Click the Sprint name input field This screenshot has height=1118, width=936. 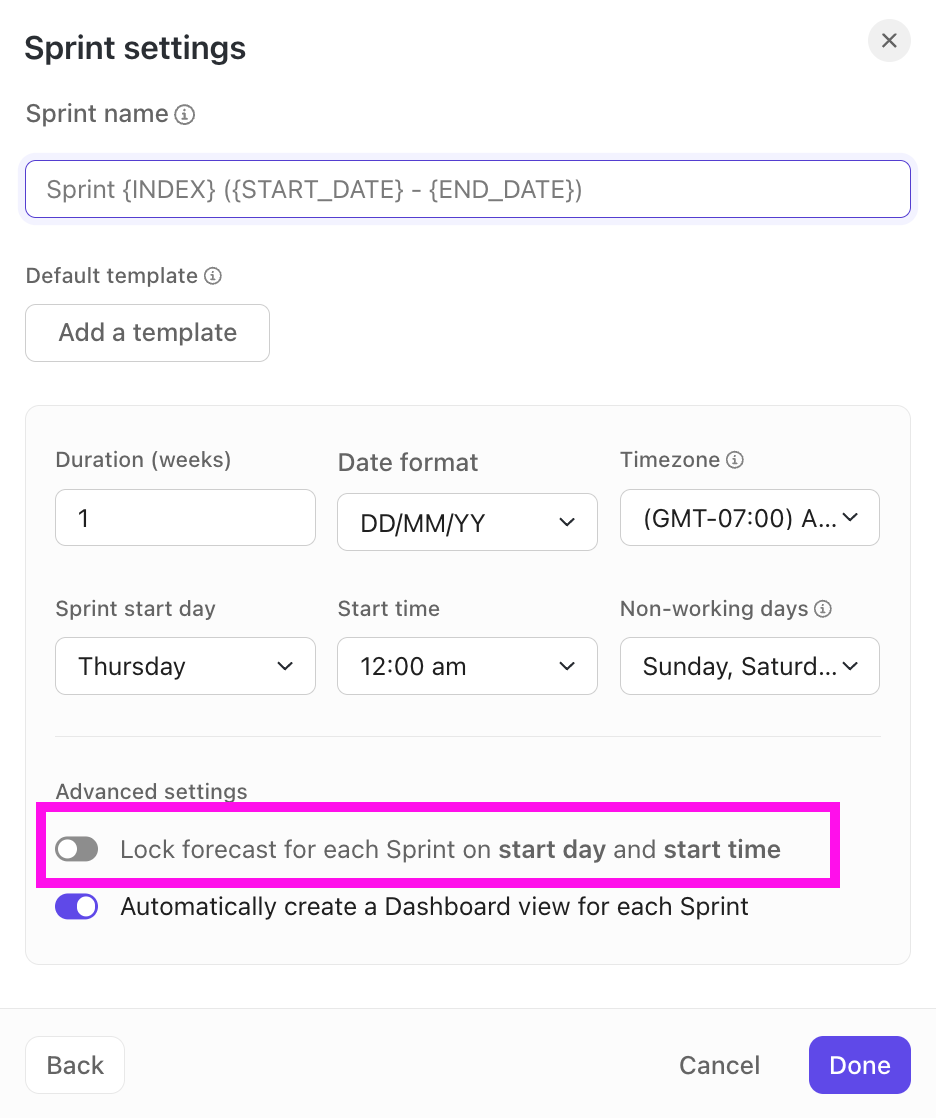pyautogui.click(x=467, y=188)
